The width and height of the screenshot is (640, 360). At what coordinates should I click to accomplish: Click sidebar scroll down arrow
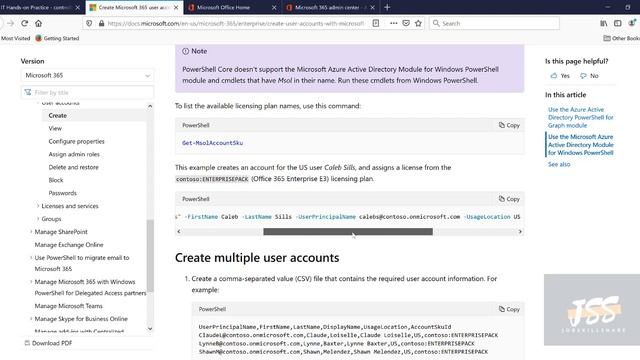coord(150,328)
